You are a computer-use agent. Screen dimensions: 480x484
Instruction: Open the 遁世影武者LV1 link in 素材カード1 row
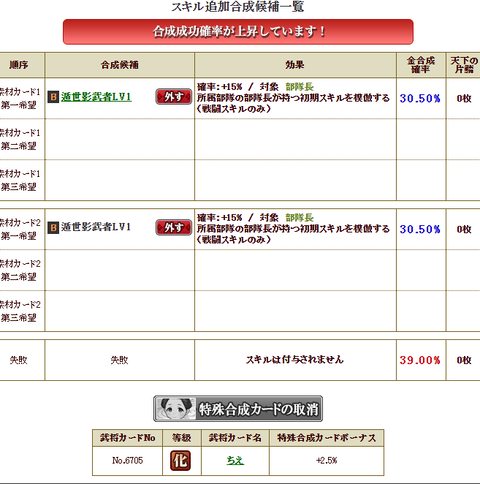coord(96,97)
